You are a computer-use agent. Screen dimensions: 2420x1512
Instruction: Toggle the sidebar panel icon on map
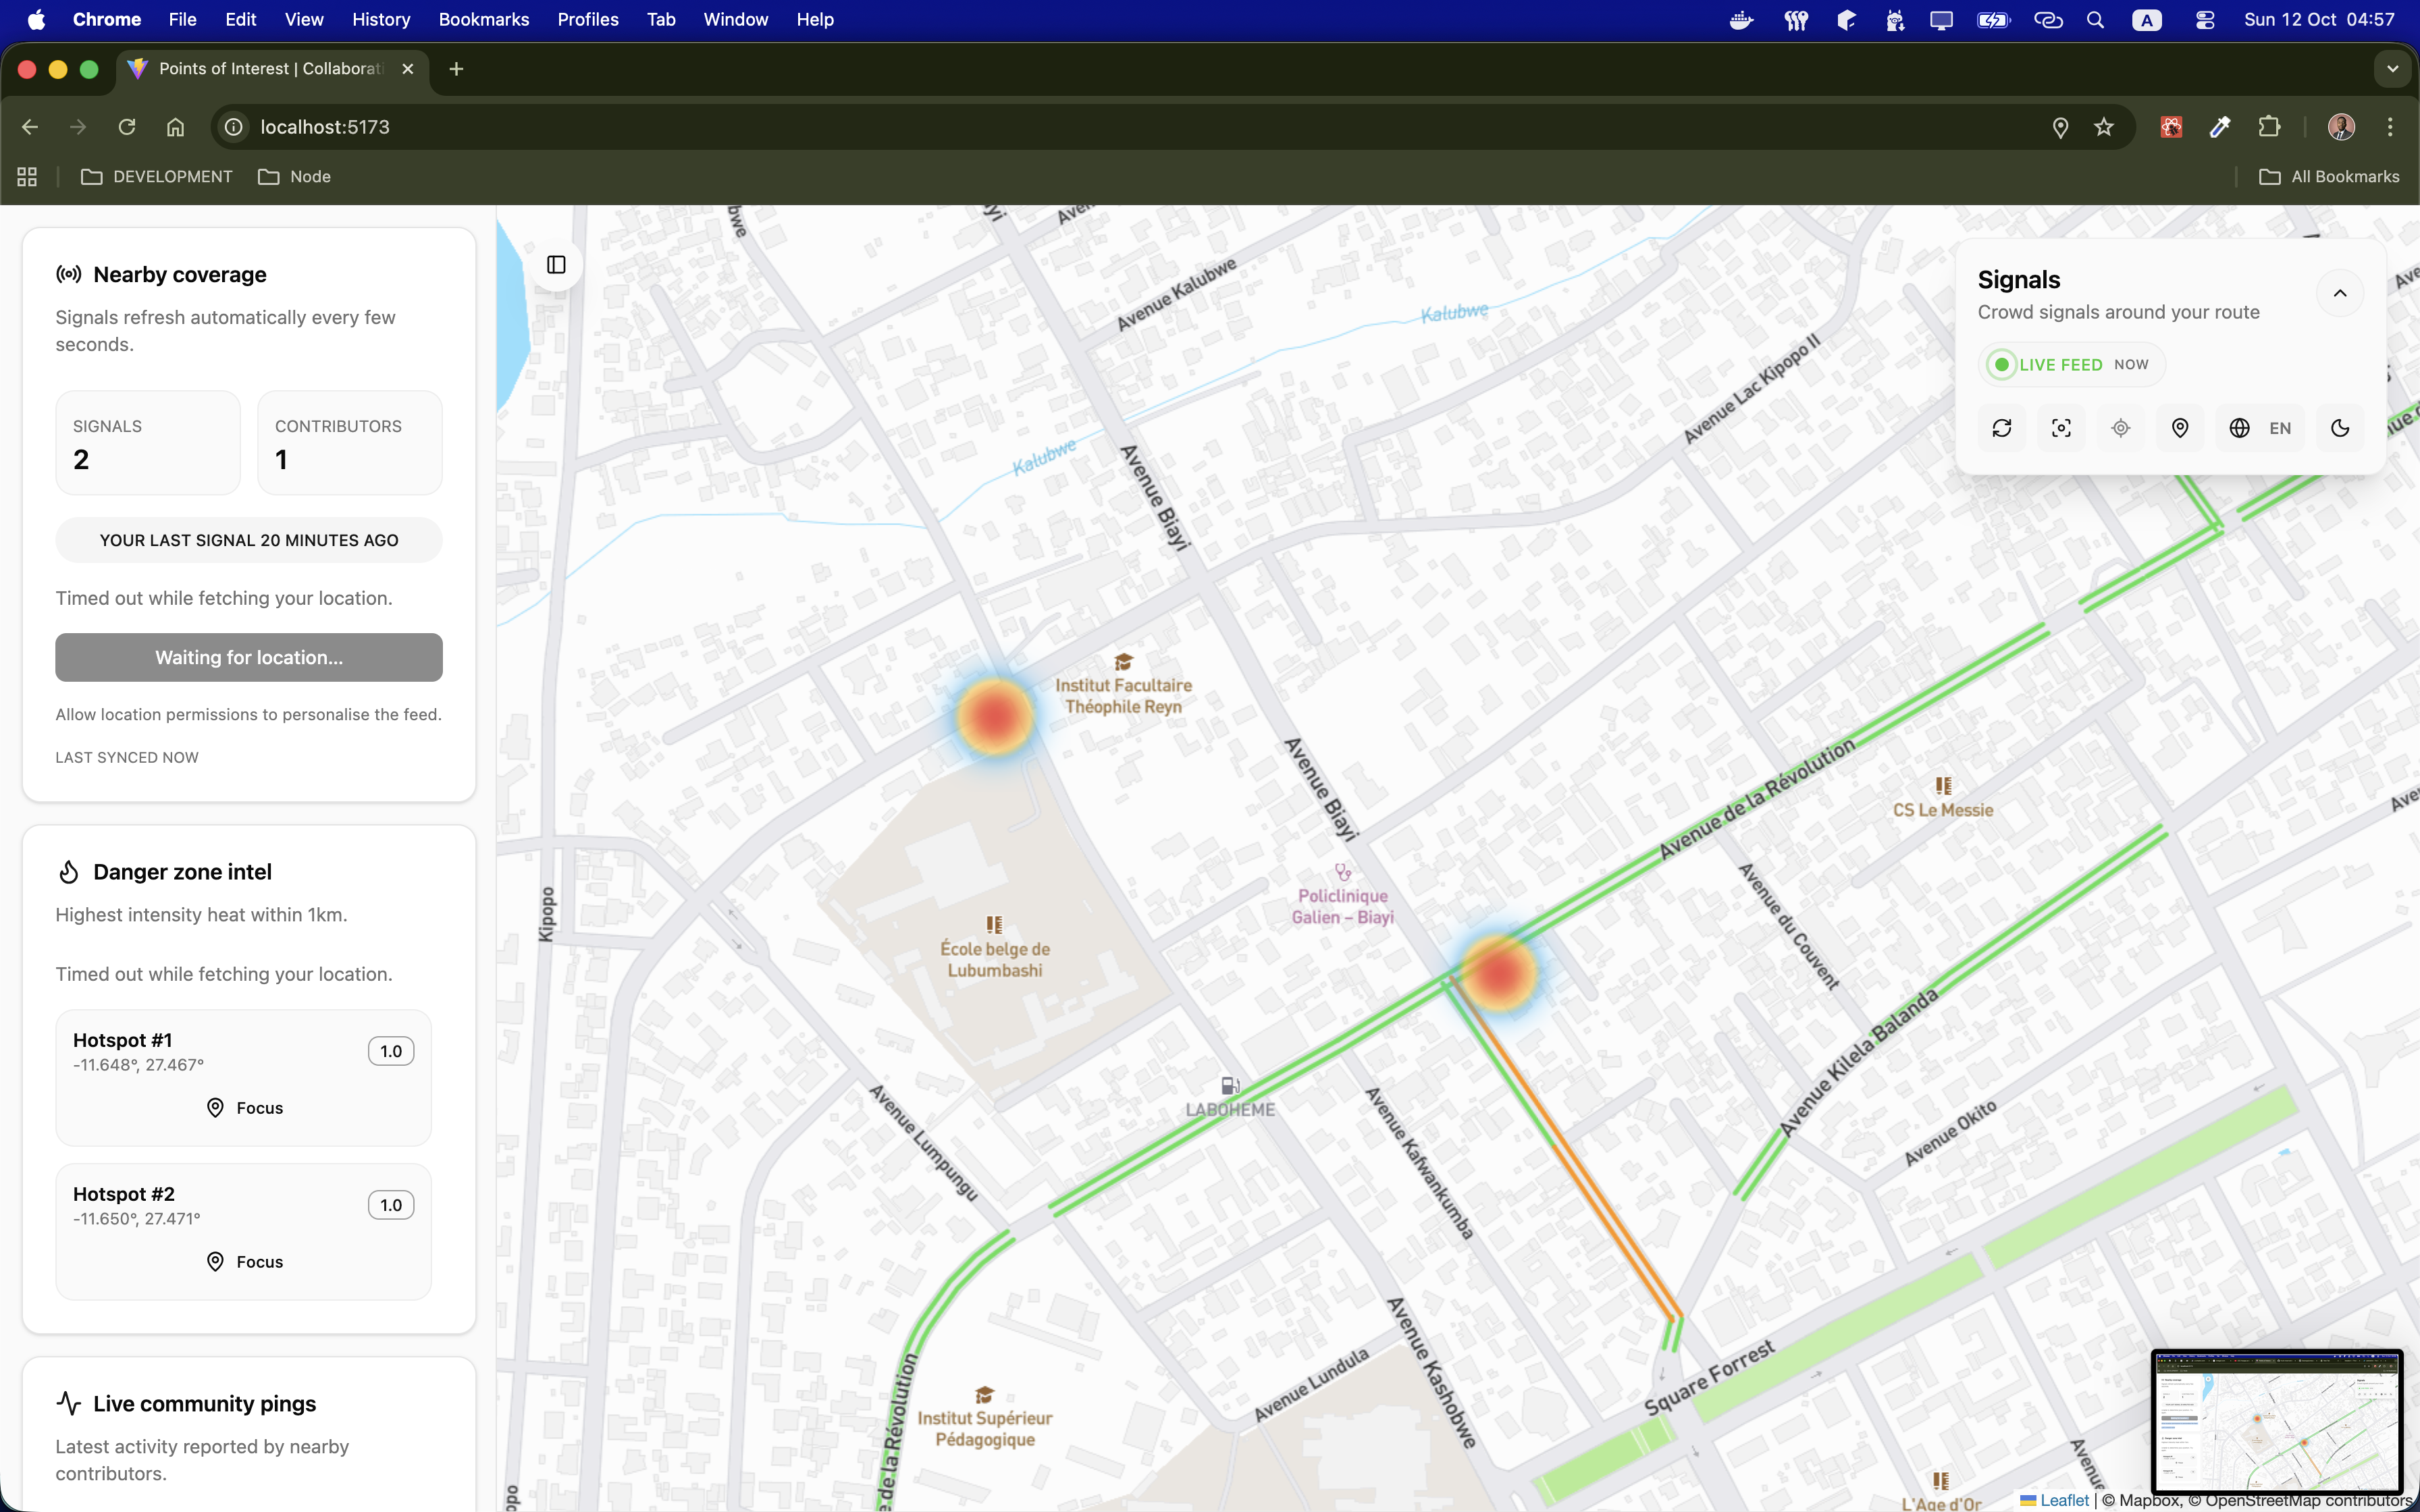tap(556, 265)
